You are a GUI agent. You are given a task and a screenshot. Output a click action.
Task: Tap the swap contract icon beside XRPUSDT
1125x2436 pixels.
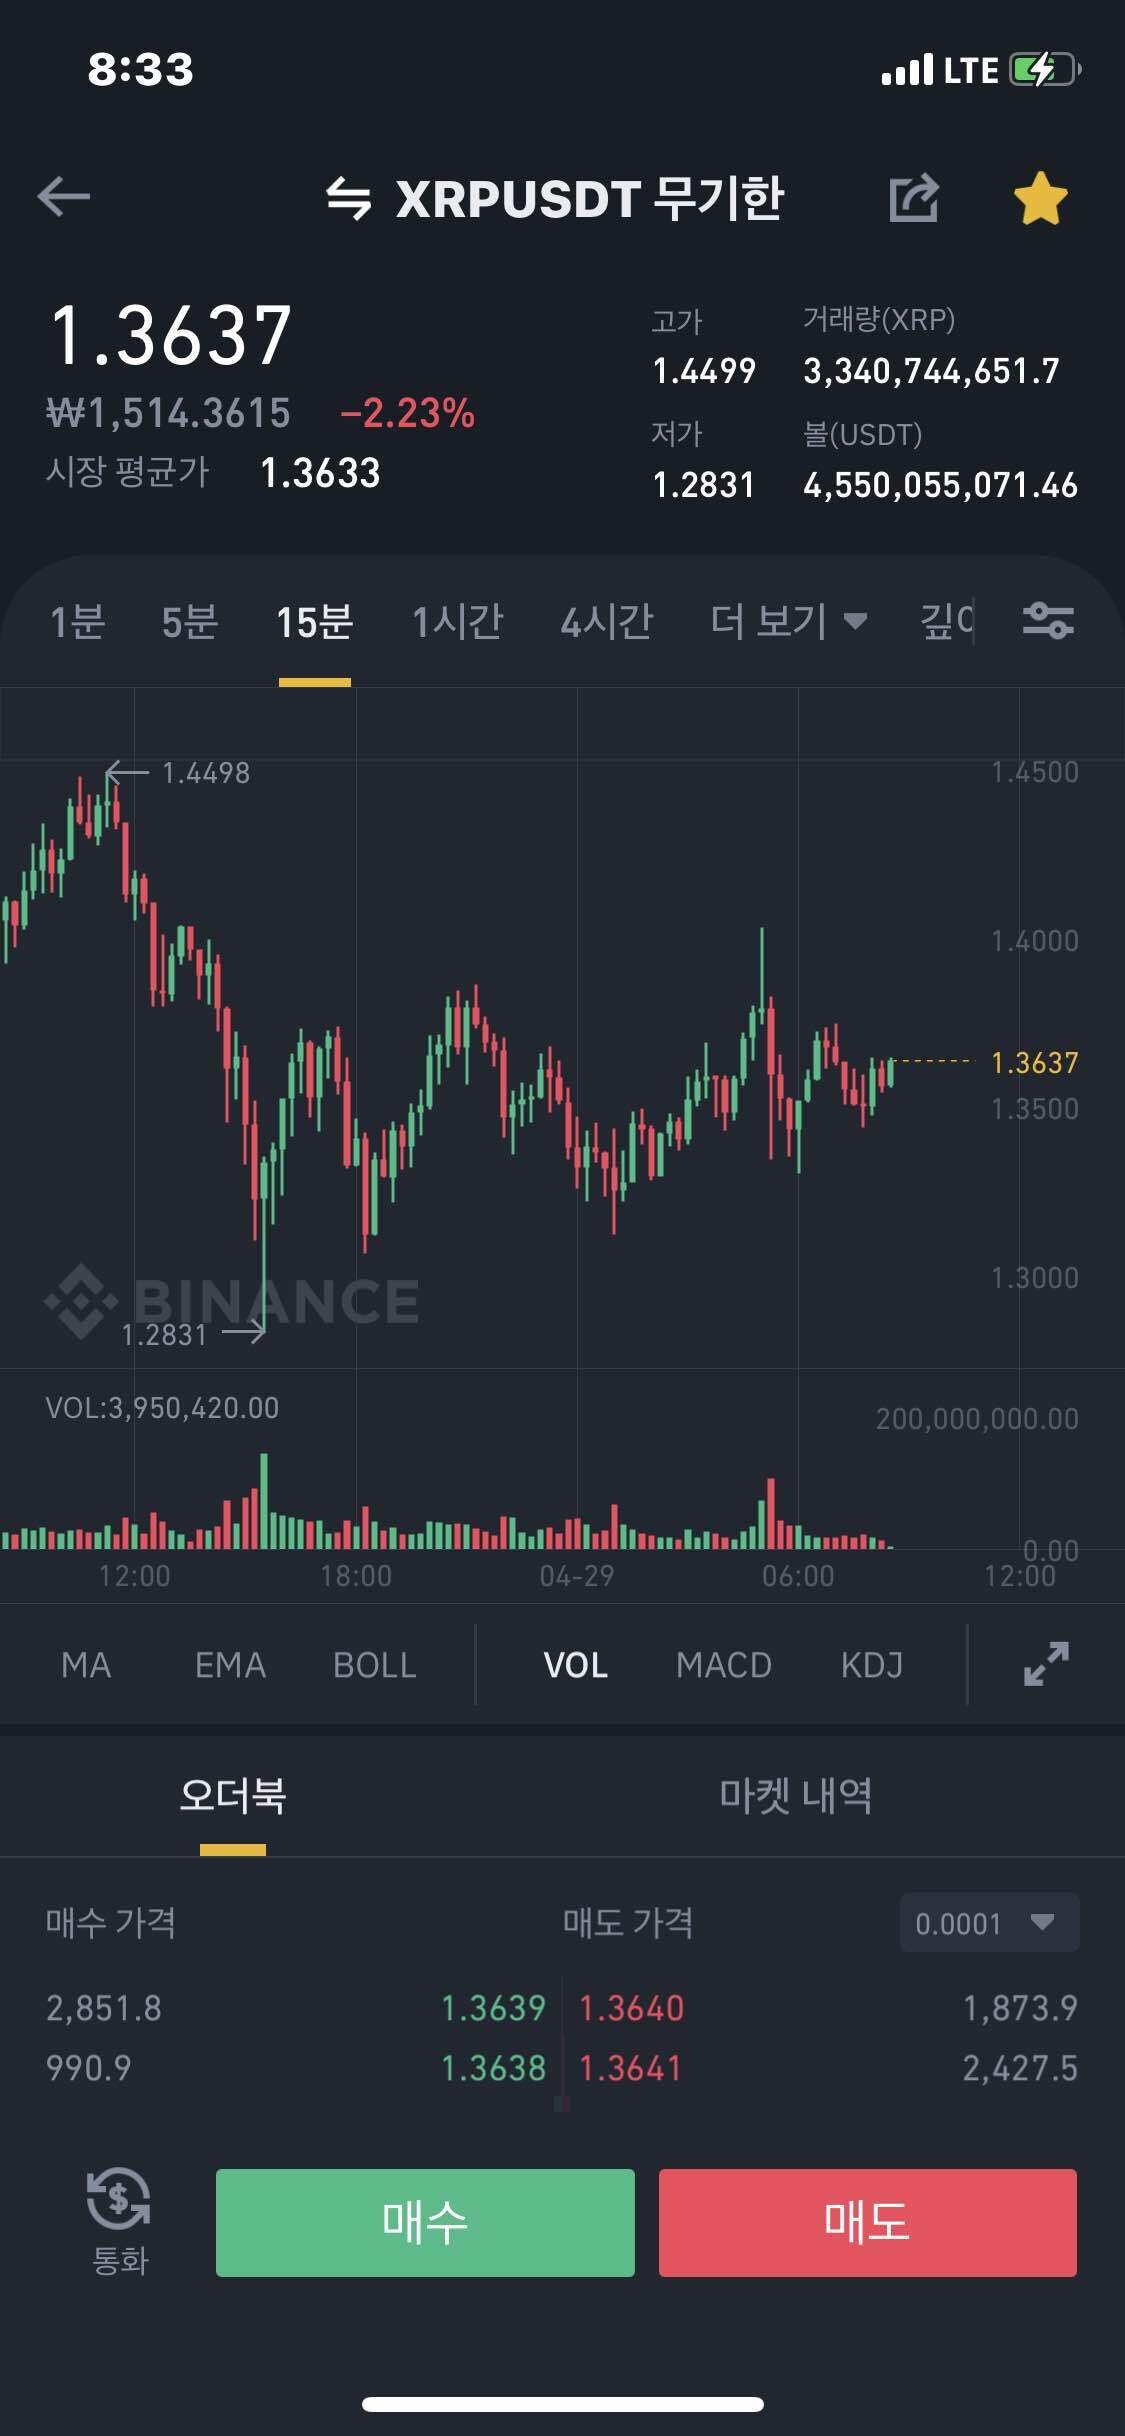tap(349, 199)
